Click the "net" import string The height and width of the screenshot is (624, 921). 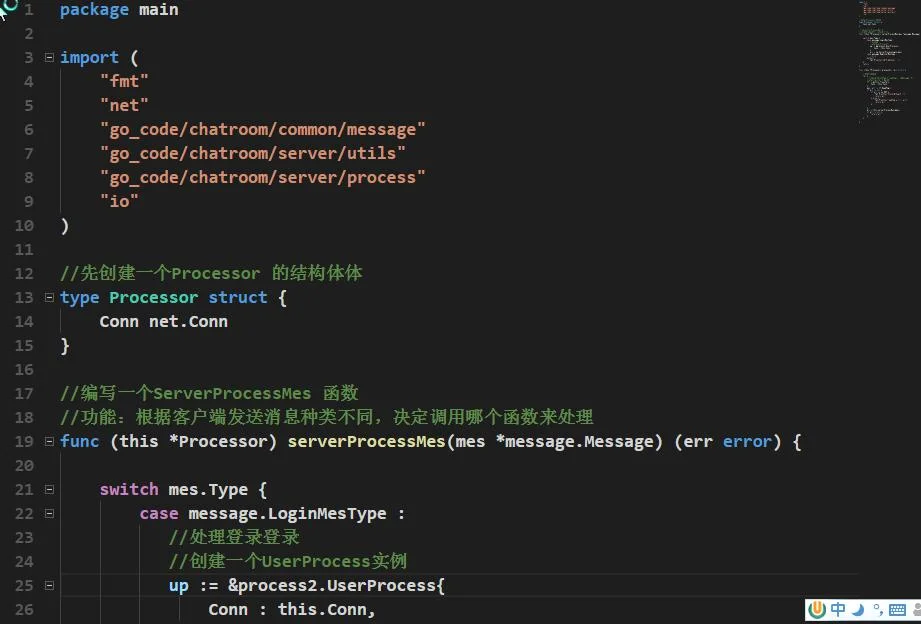[124, 105]
